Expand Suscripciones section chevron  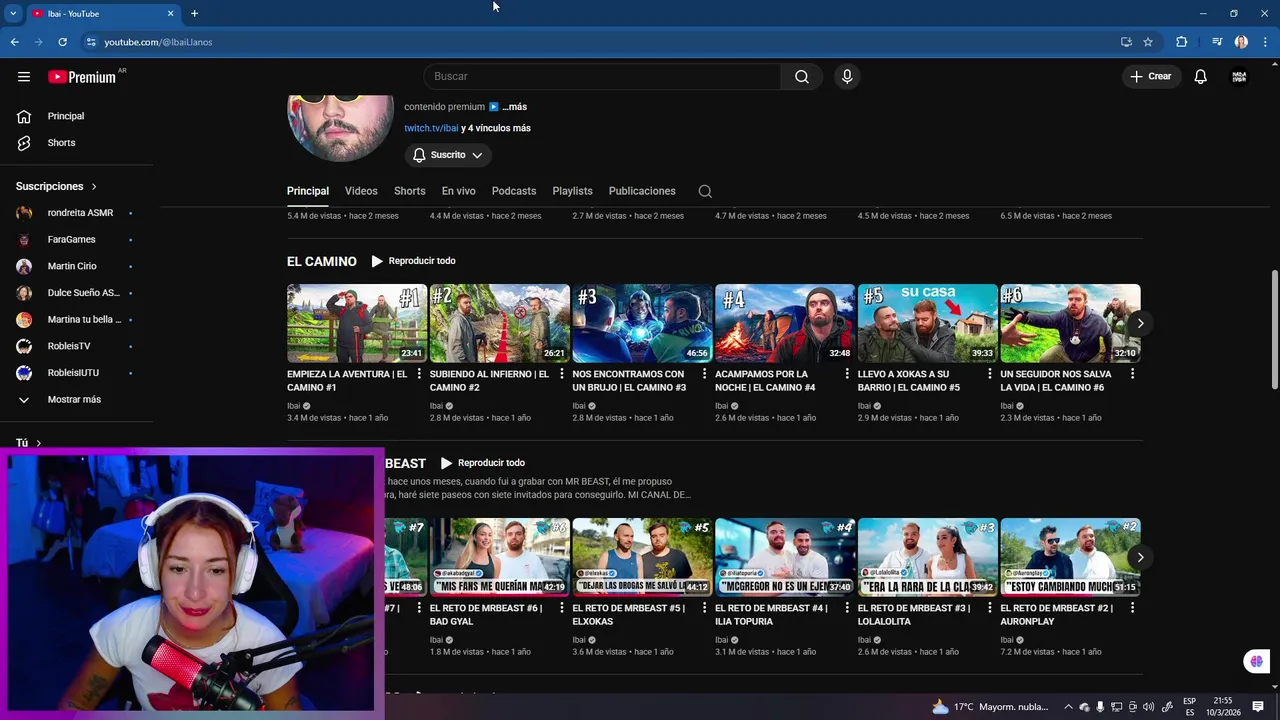tap(94, 187)
